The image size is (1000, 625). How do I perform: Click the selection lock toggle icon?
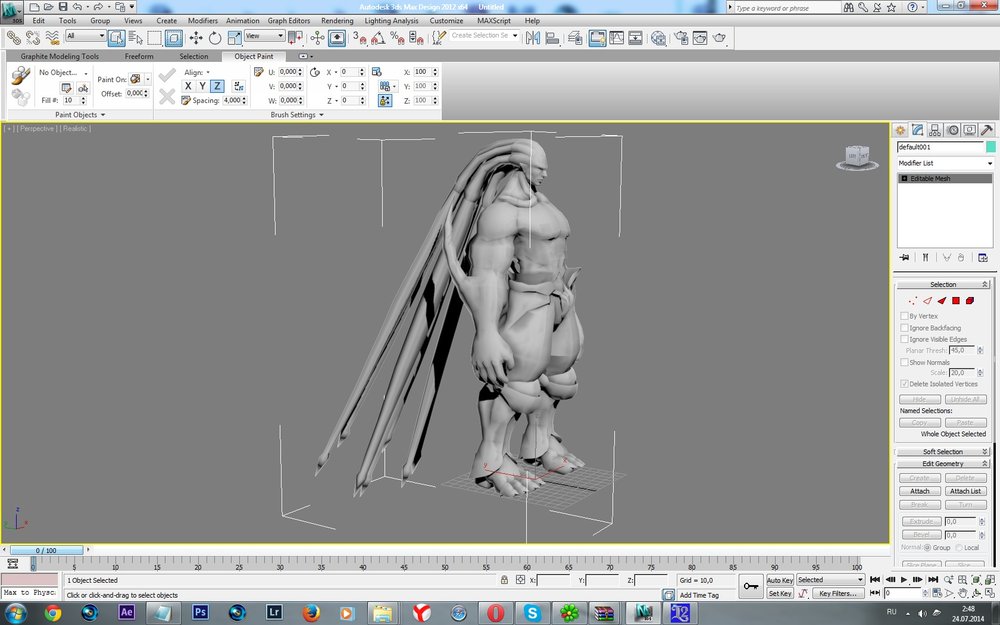pyautogui.click(x=505, y=580)
